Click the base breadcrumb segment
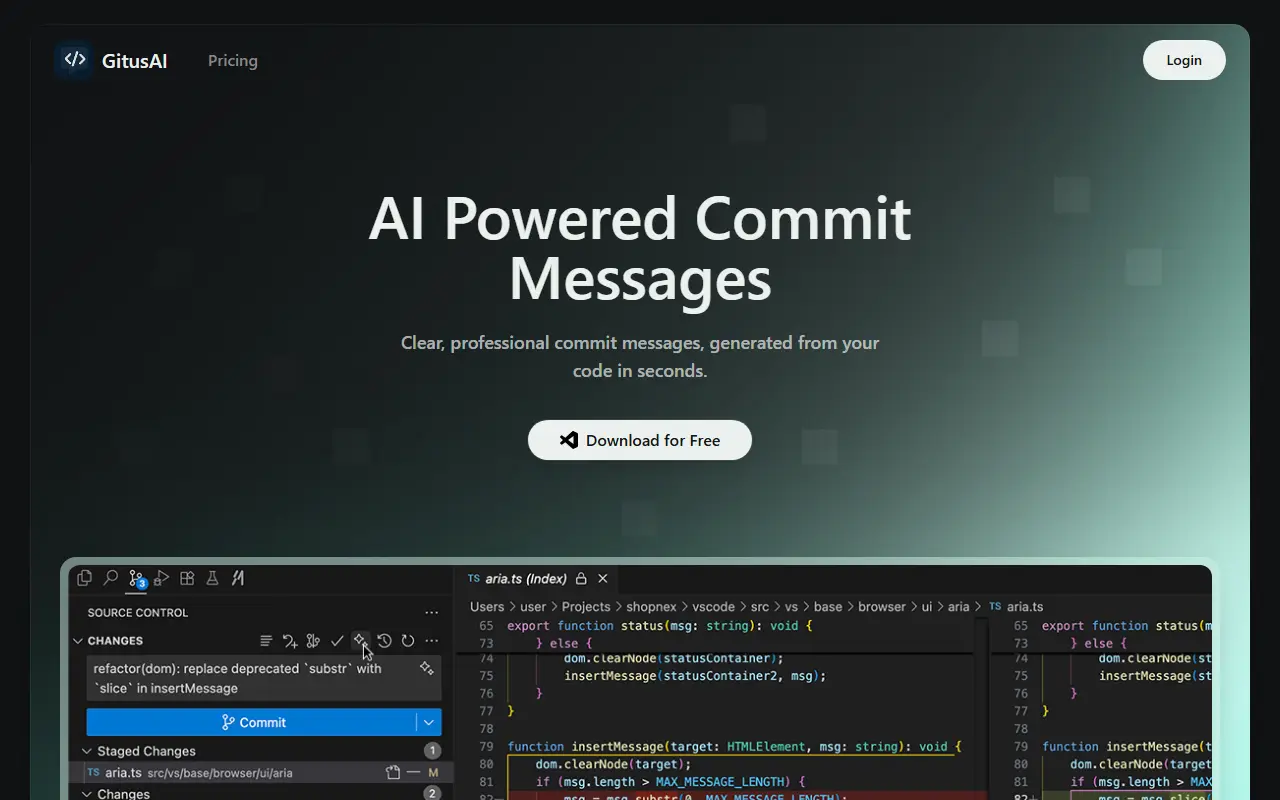 point(828,607)
